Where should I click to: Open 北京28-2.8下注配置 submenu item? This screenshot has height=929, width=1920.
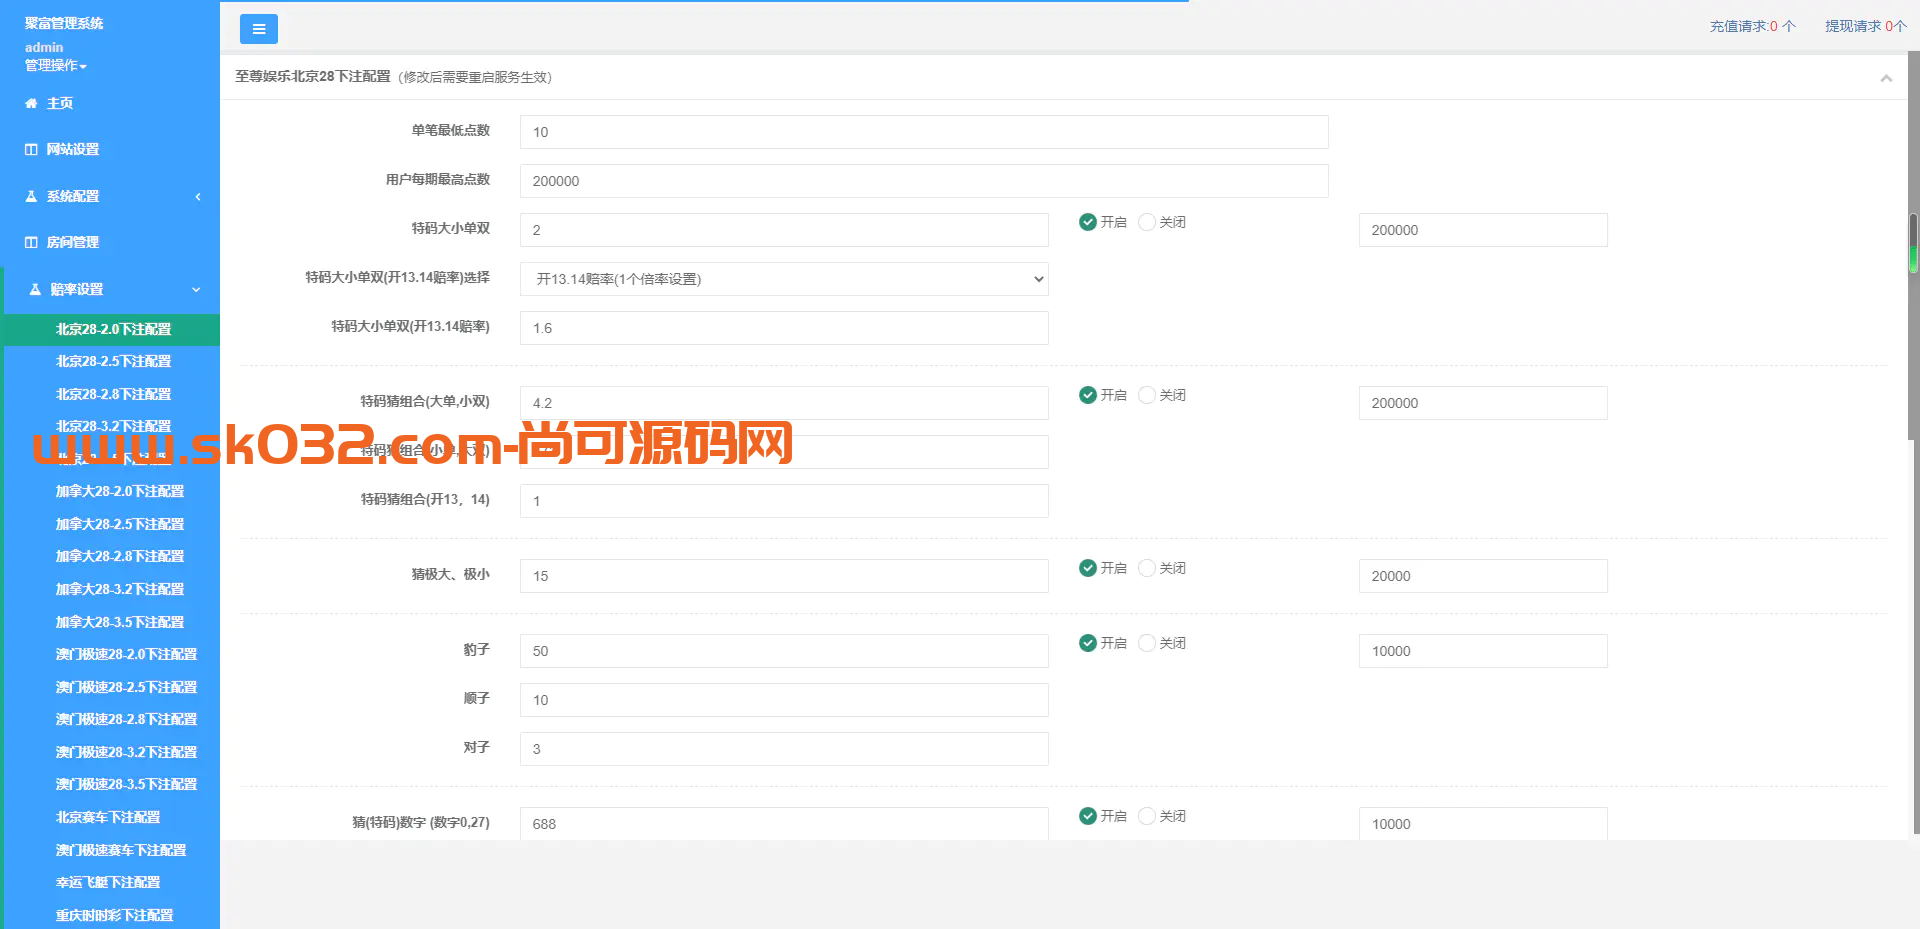pos(112,394)
